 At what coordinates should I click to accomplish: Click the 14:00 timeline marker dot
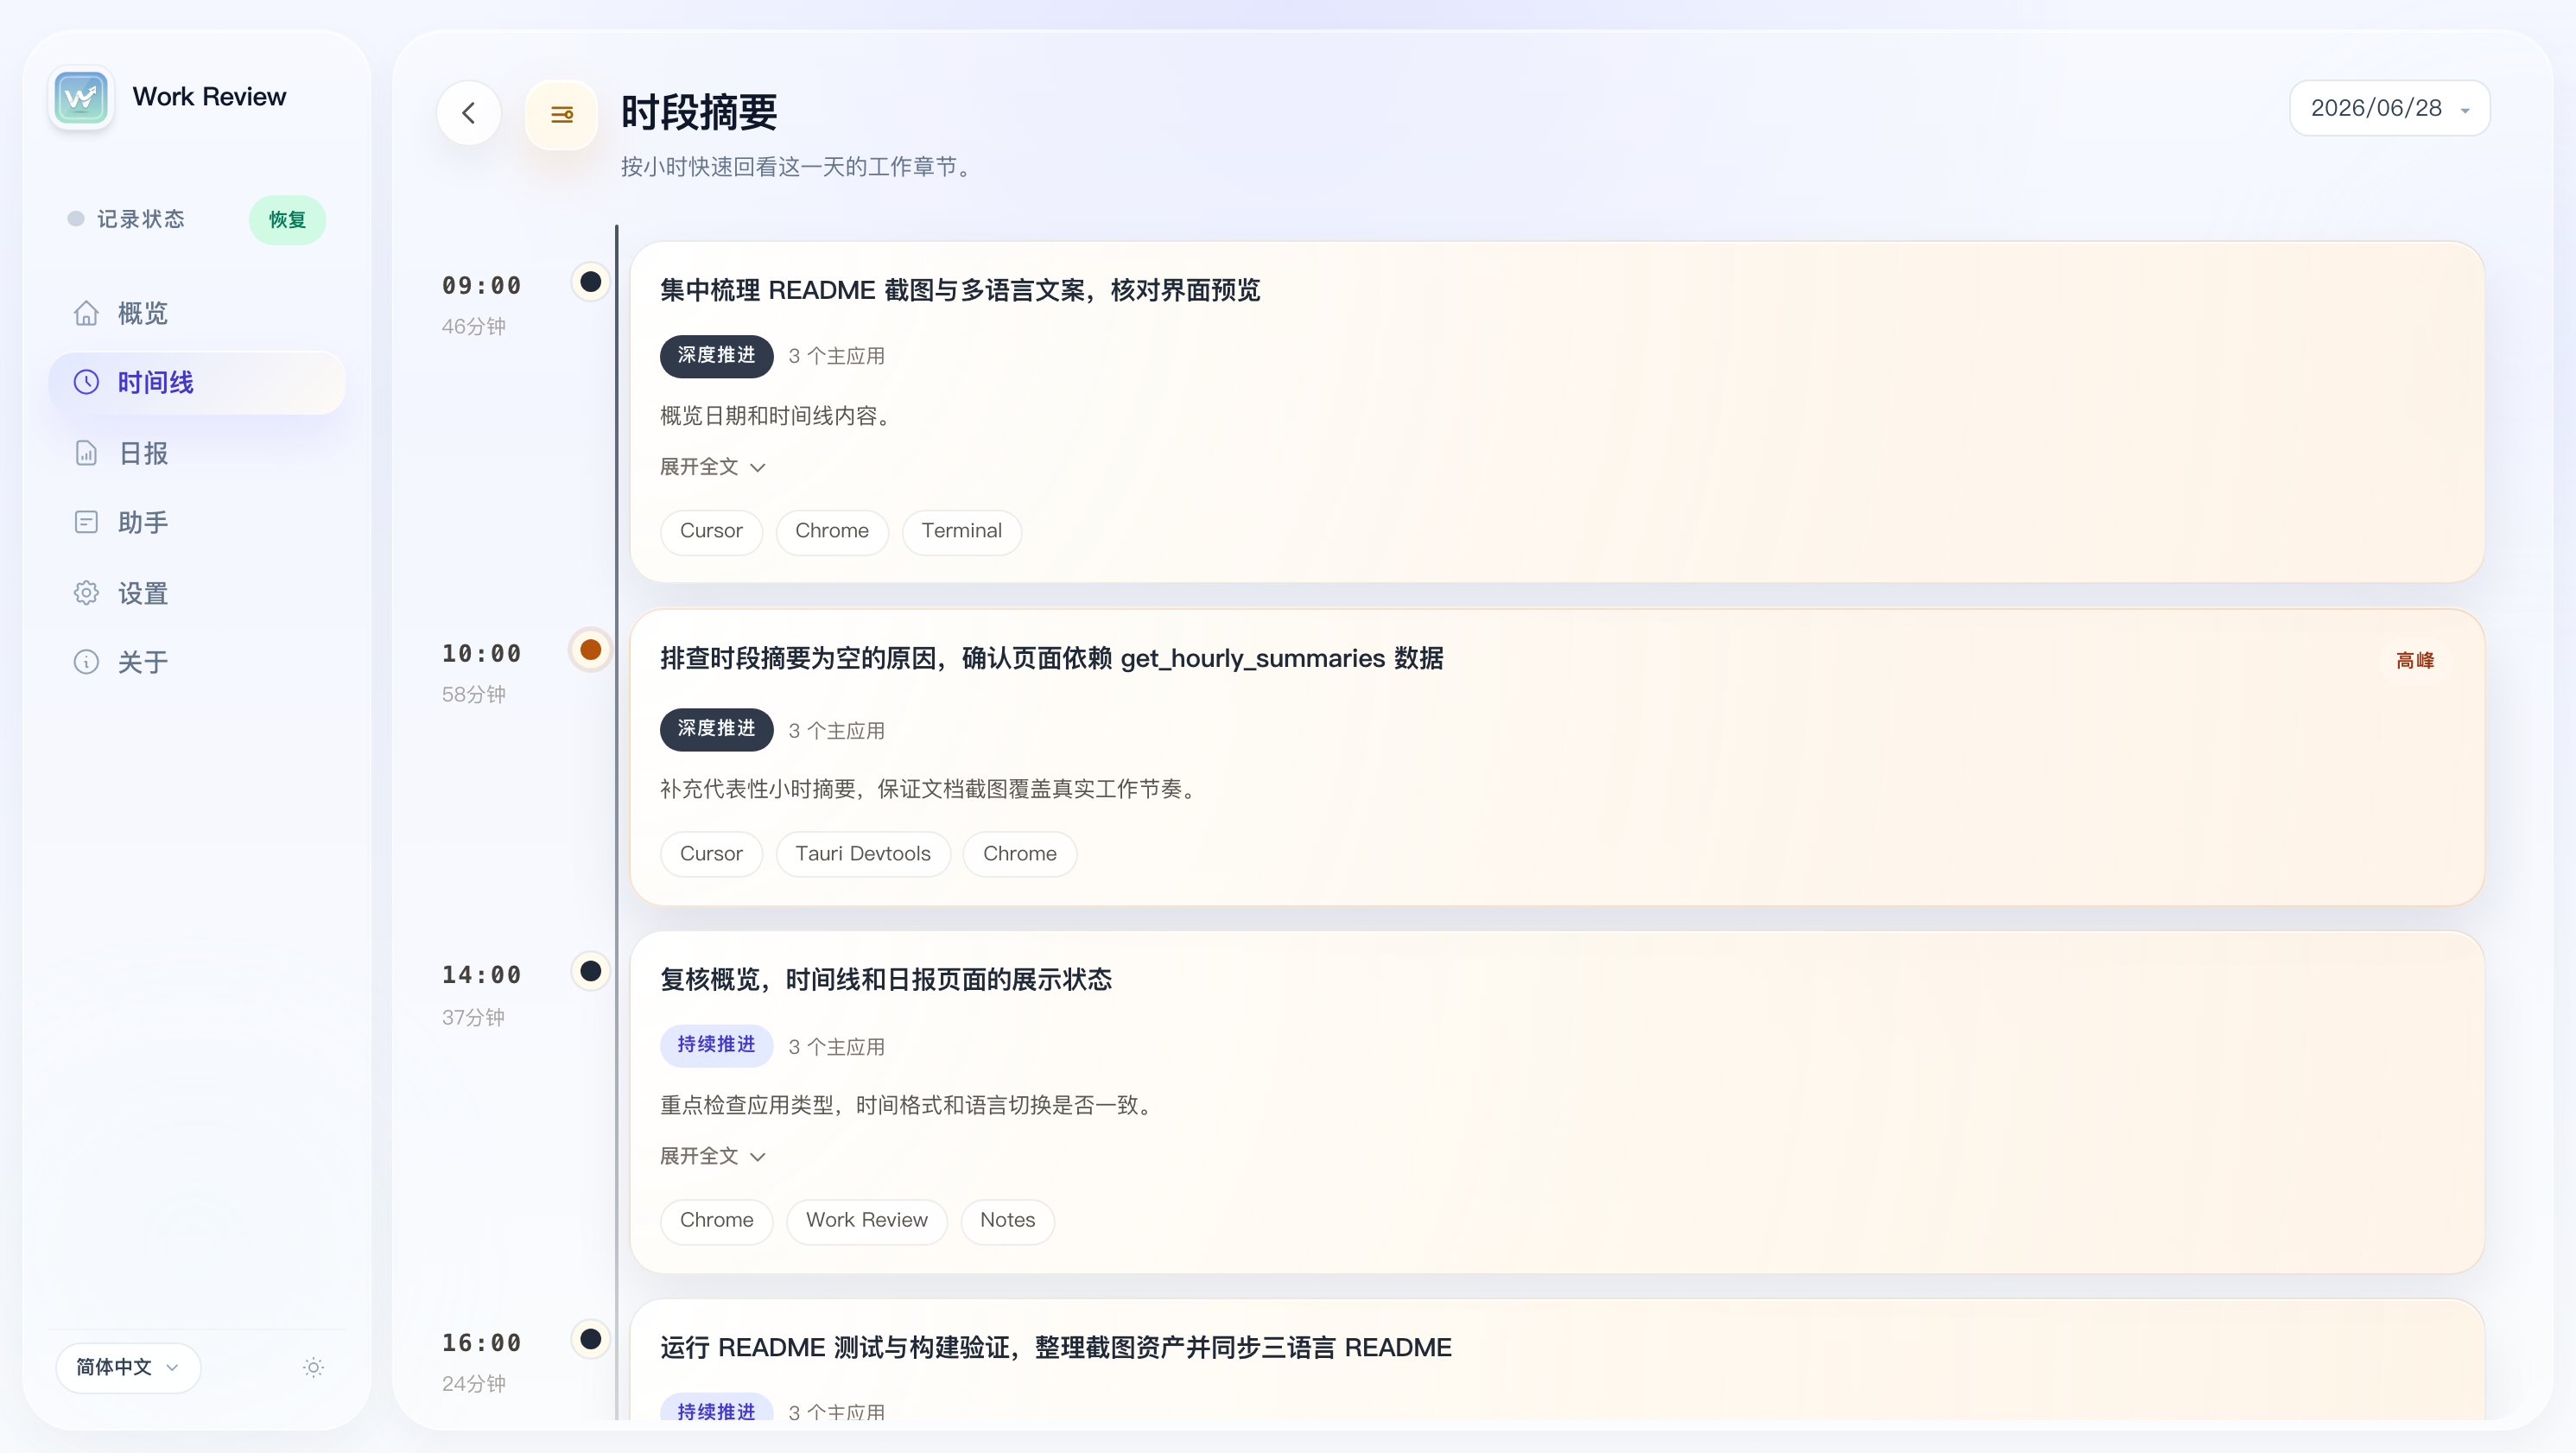591,971
